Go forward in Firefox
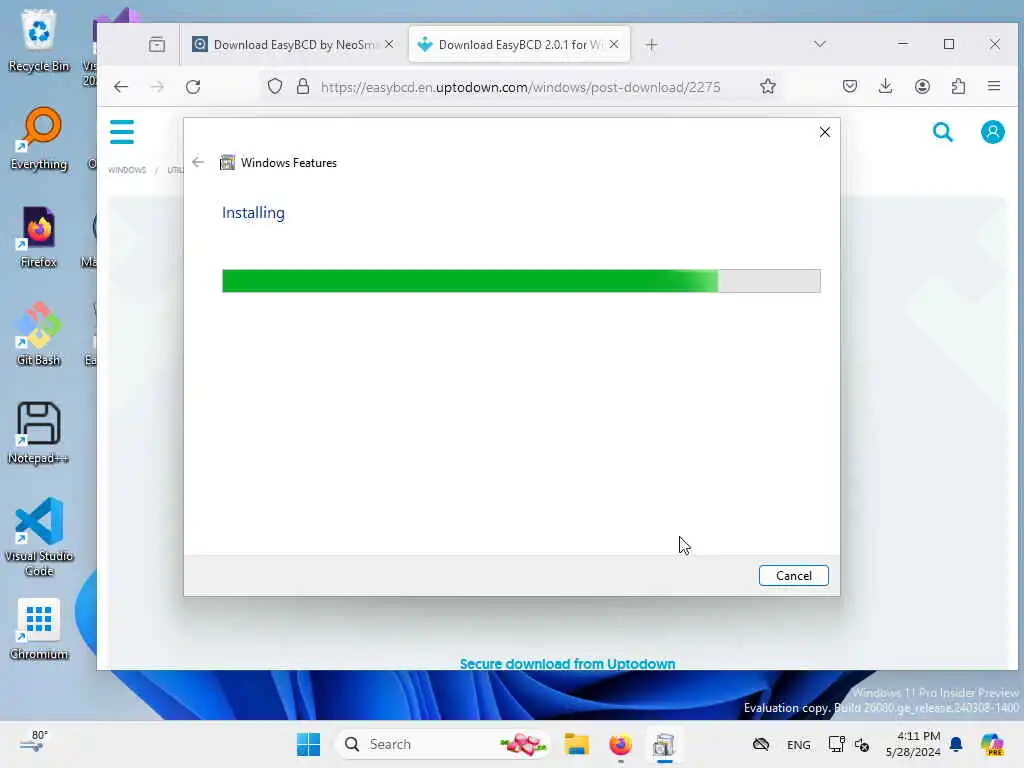The height and width of the screenshot is (768, 1024). click(157, 87)
